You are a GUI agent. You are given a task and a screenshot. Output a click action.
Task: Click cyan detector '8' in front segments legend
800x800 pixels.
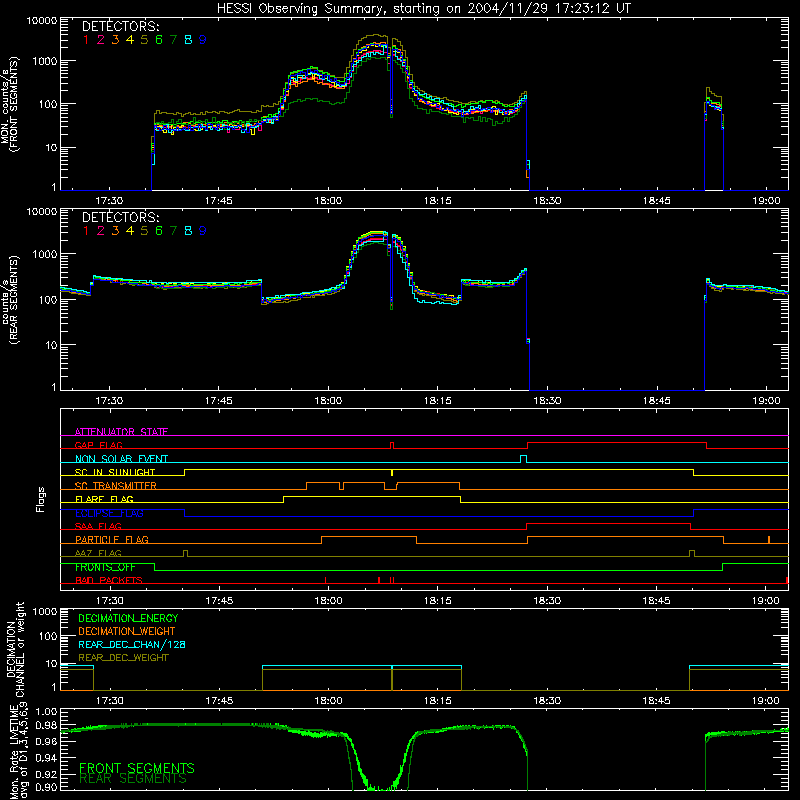coord(188,40)
